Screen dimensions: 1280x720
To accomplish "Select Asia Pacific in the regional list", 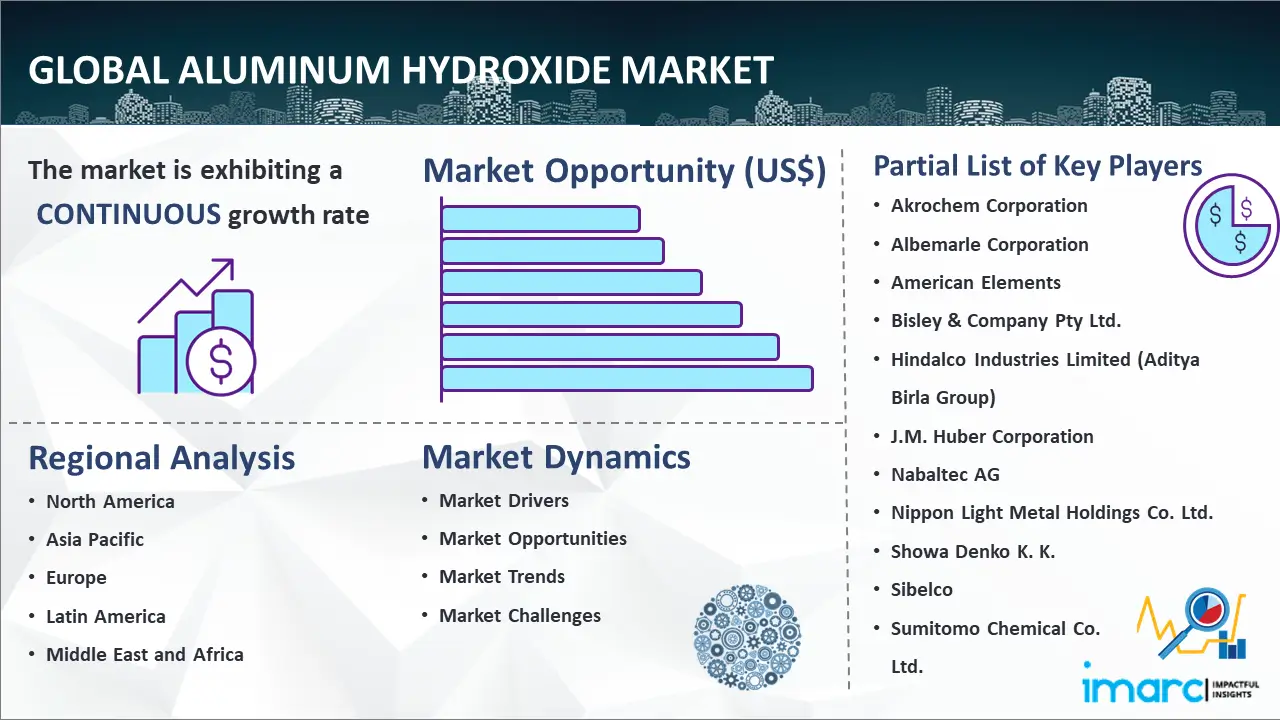I will 95,539.
